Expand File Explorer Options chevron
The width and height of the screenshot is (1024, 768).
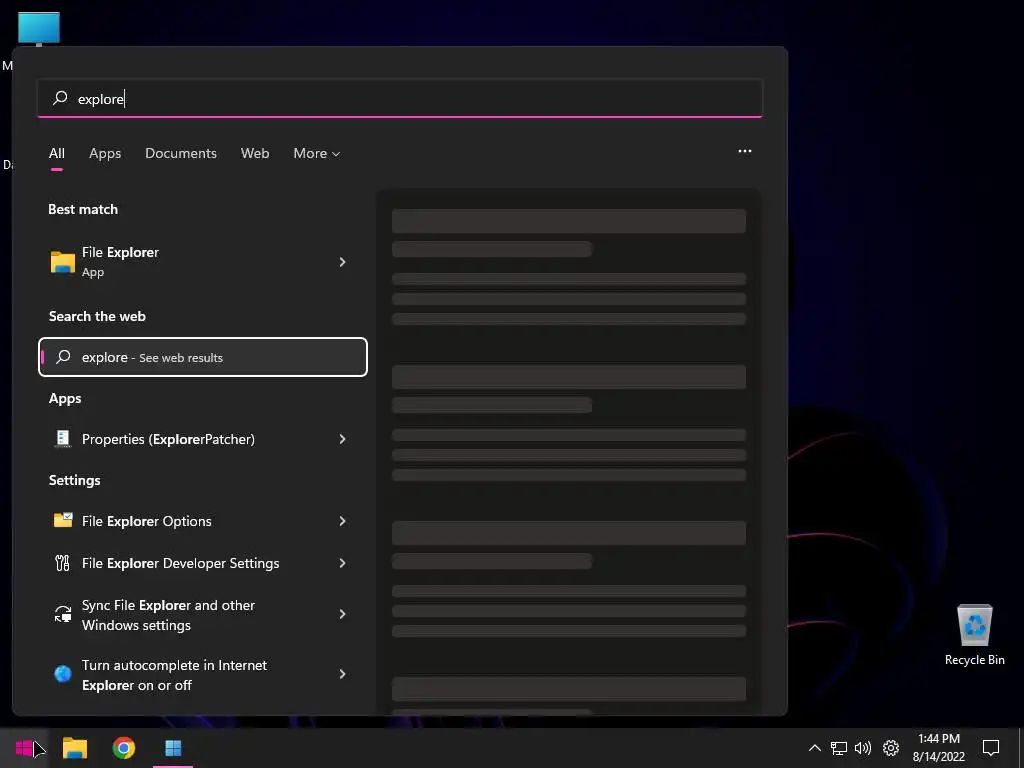click(342, 520)
